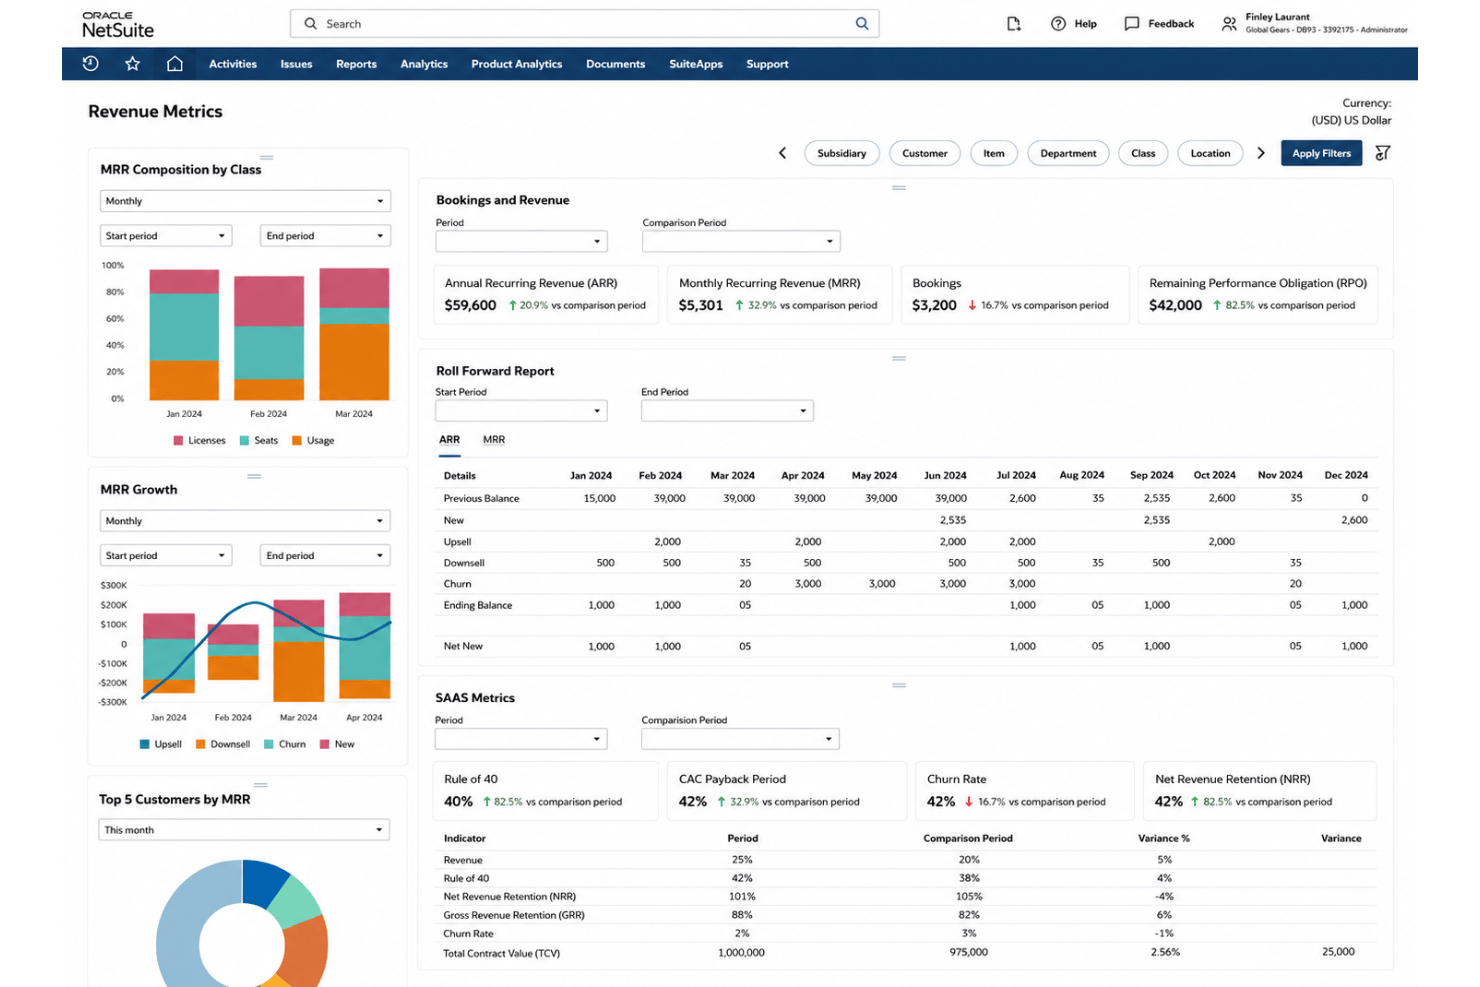
Task: Grab the MRR Growth panel drag handle
Action: pyautogui.click(x=254, y=477)
